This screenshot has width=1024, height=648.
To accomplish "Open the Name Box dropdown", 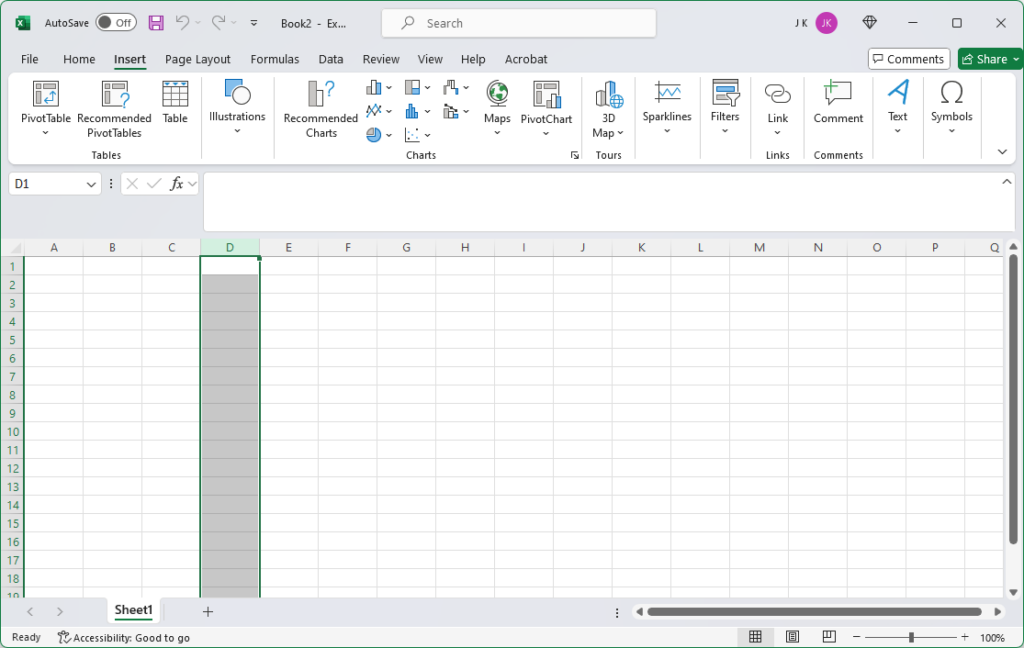I will [90, 183].
